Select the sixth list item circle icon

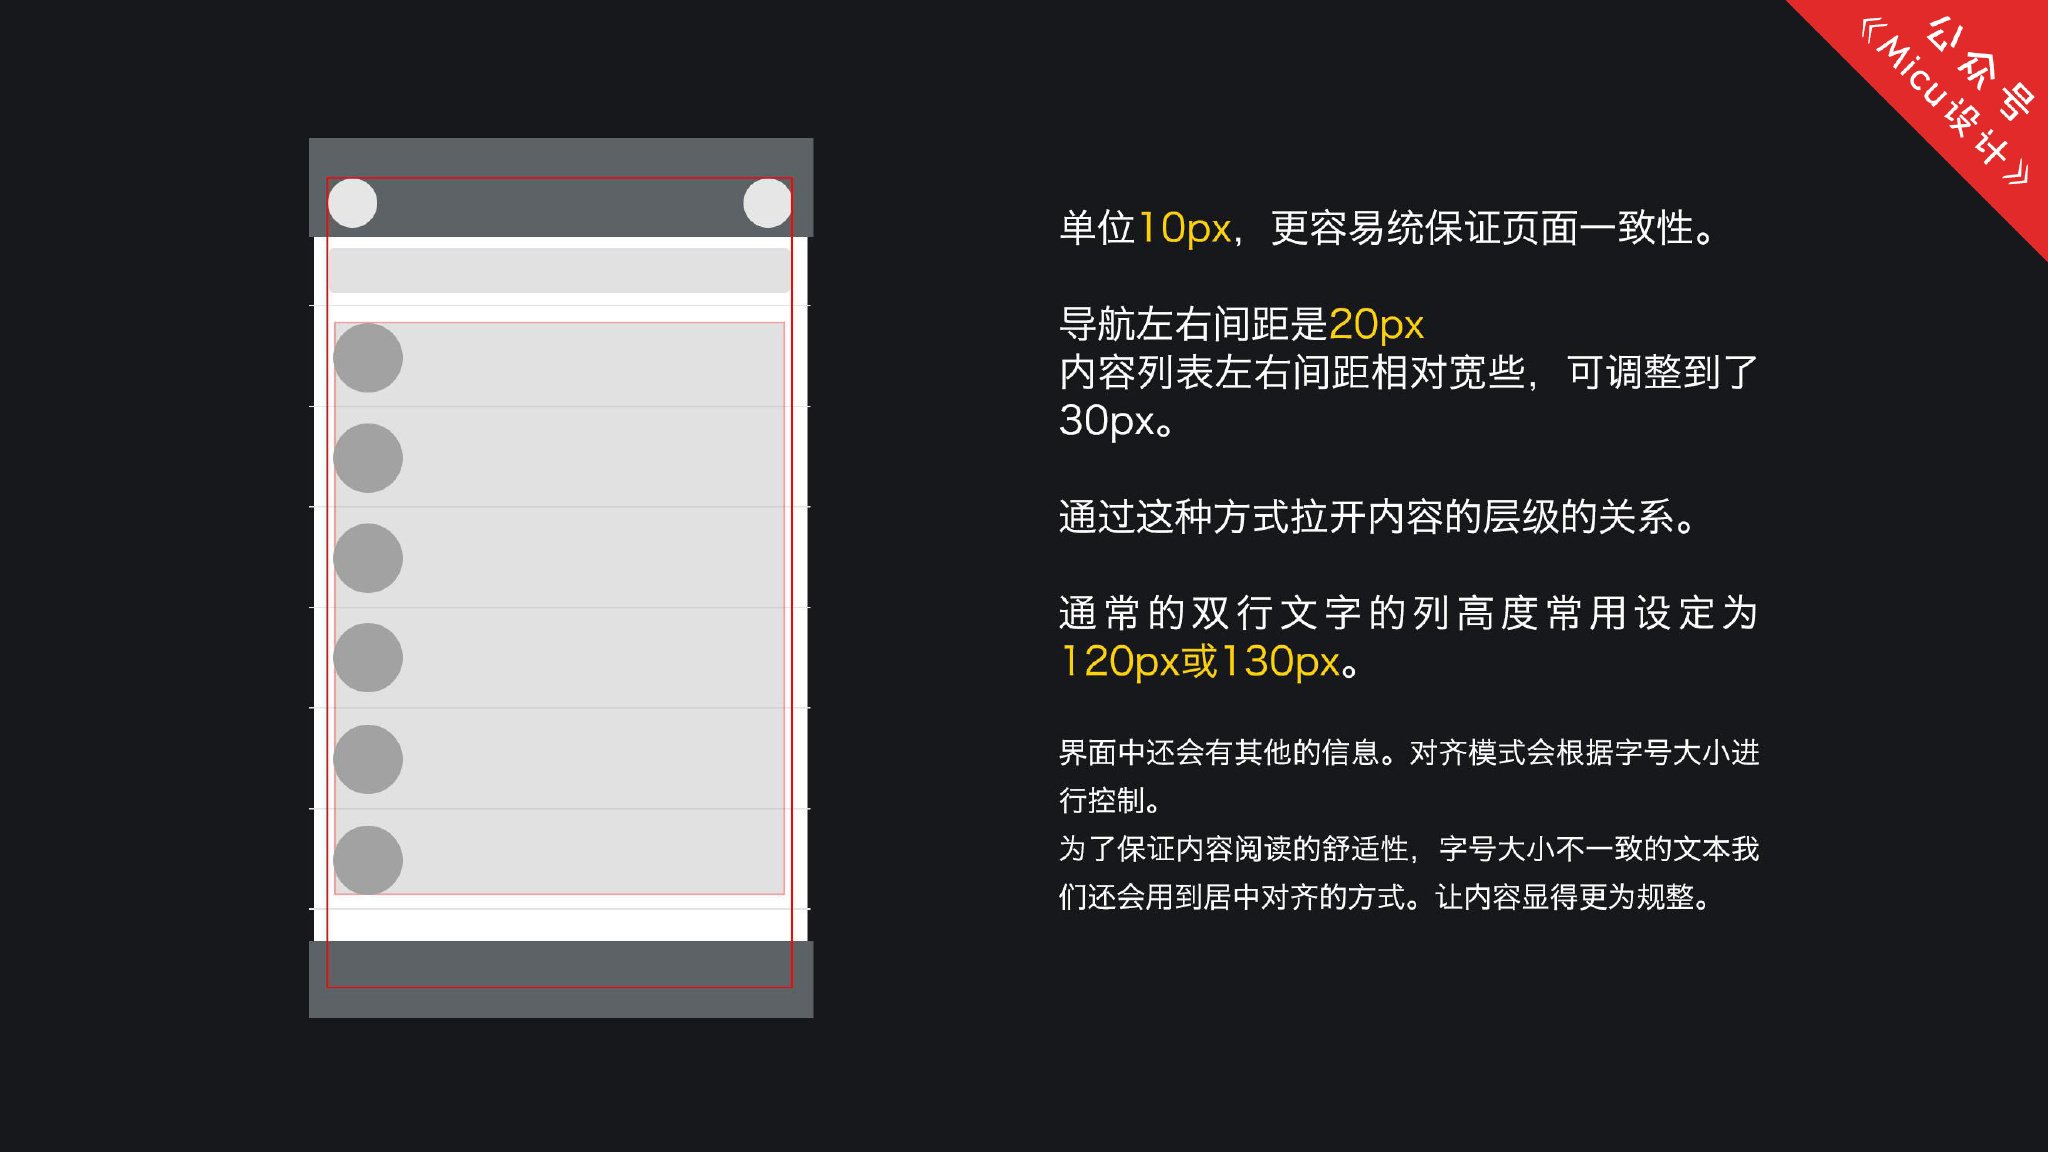tap(367, 858)
